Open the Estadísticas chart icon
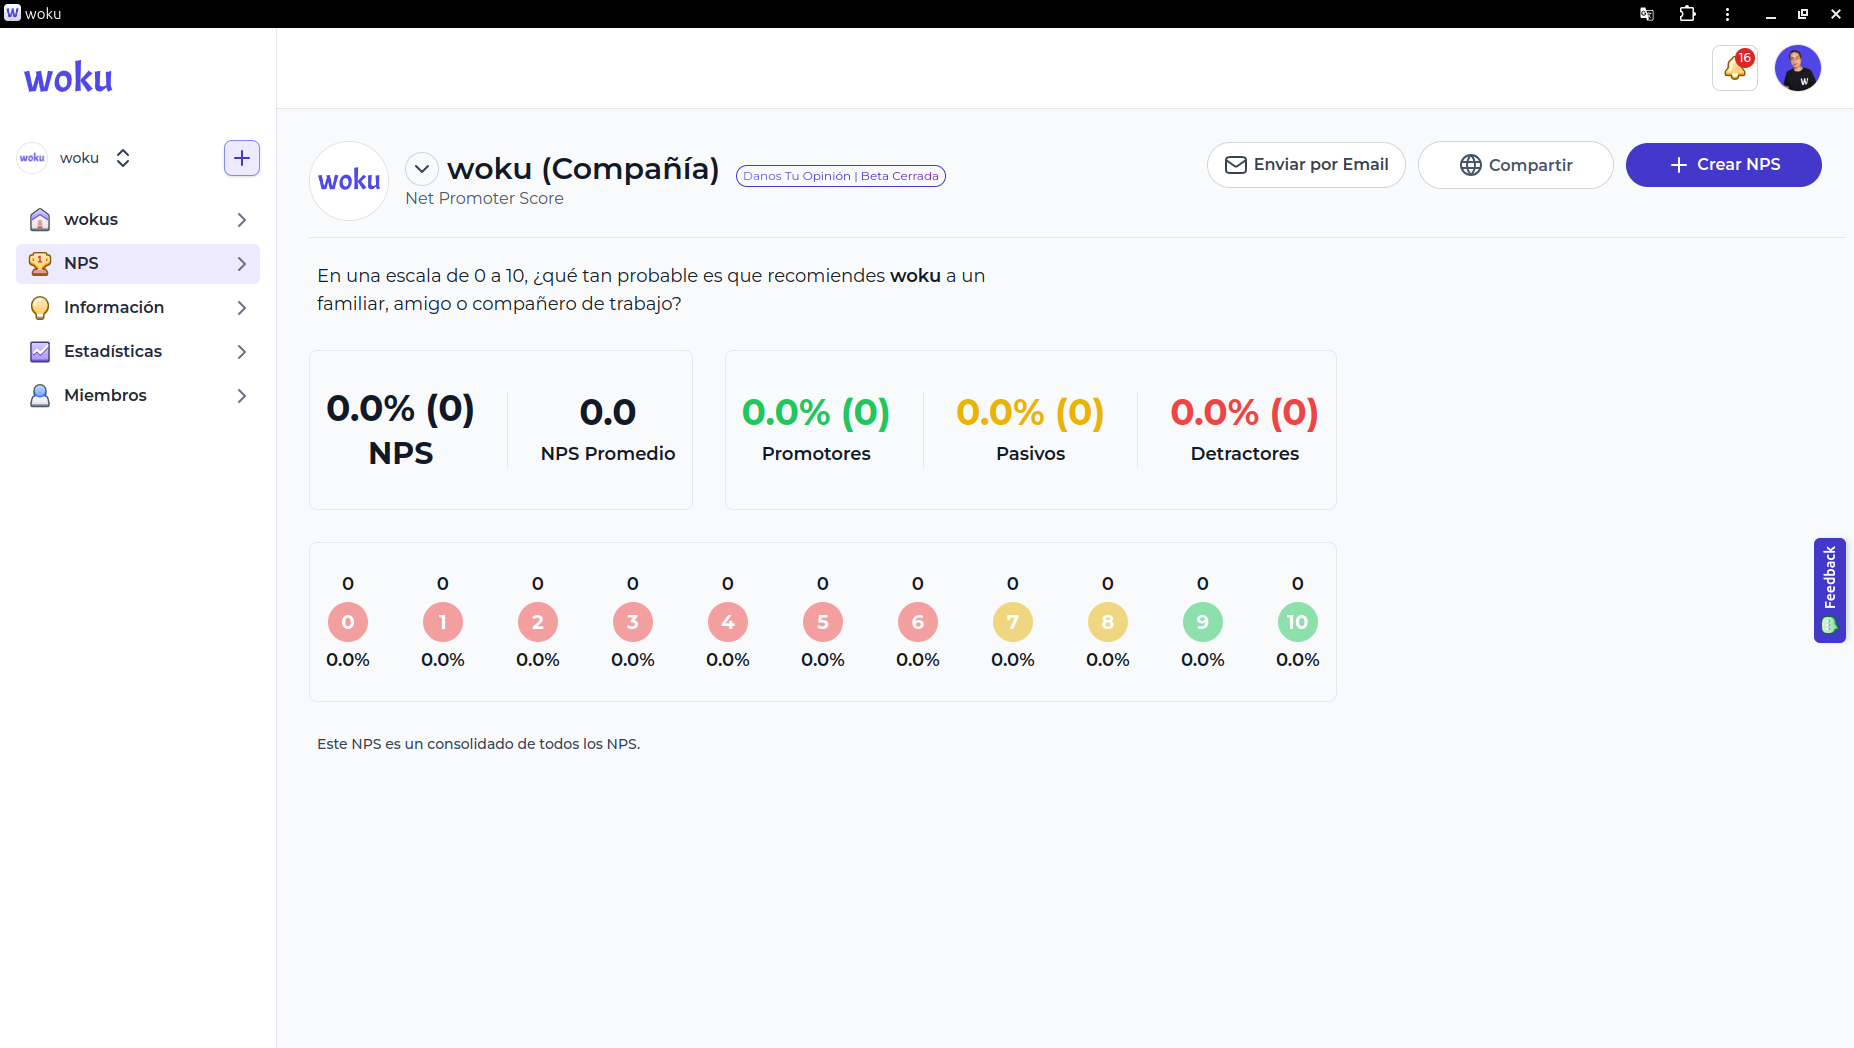Screen dimensions: 1854x1048 [x=39, y=351]
